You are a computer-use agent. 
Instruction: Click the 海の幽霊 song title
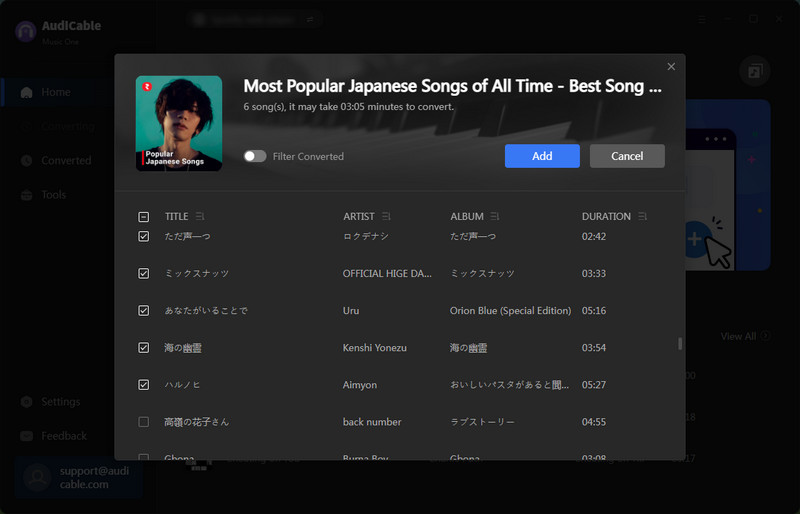click(183, 348)
